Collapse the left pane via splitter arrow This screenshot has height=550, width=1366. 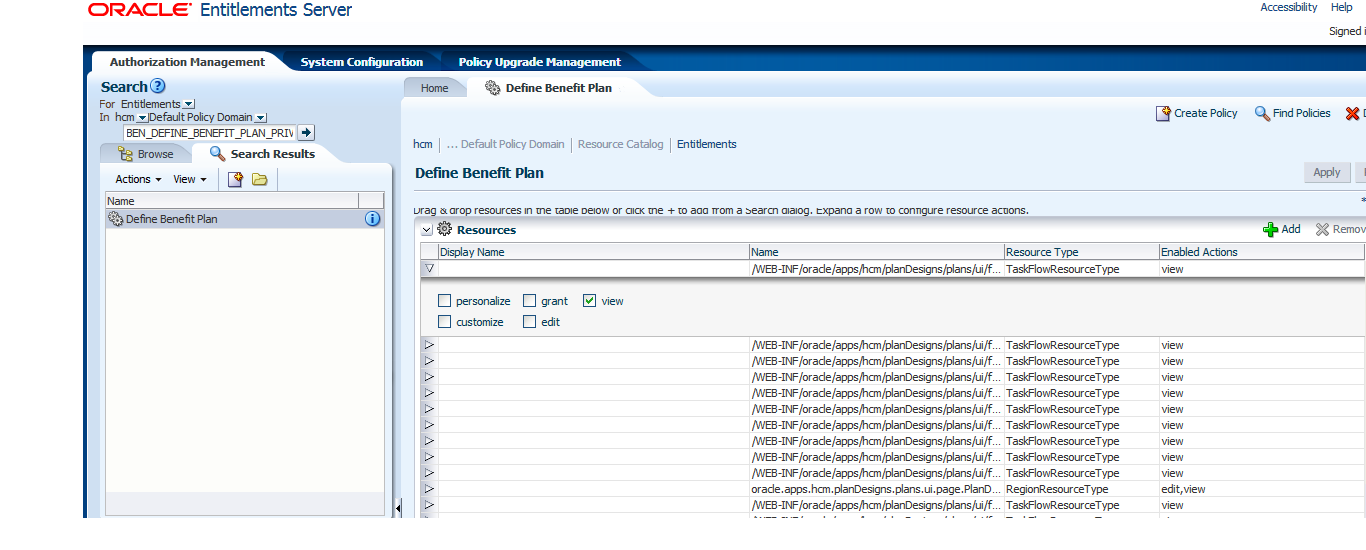coord(397,509)
